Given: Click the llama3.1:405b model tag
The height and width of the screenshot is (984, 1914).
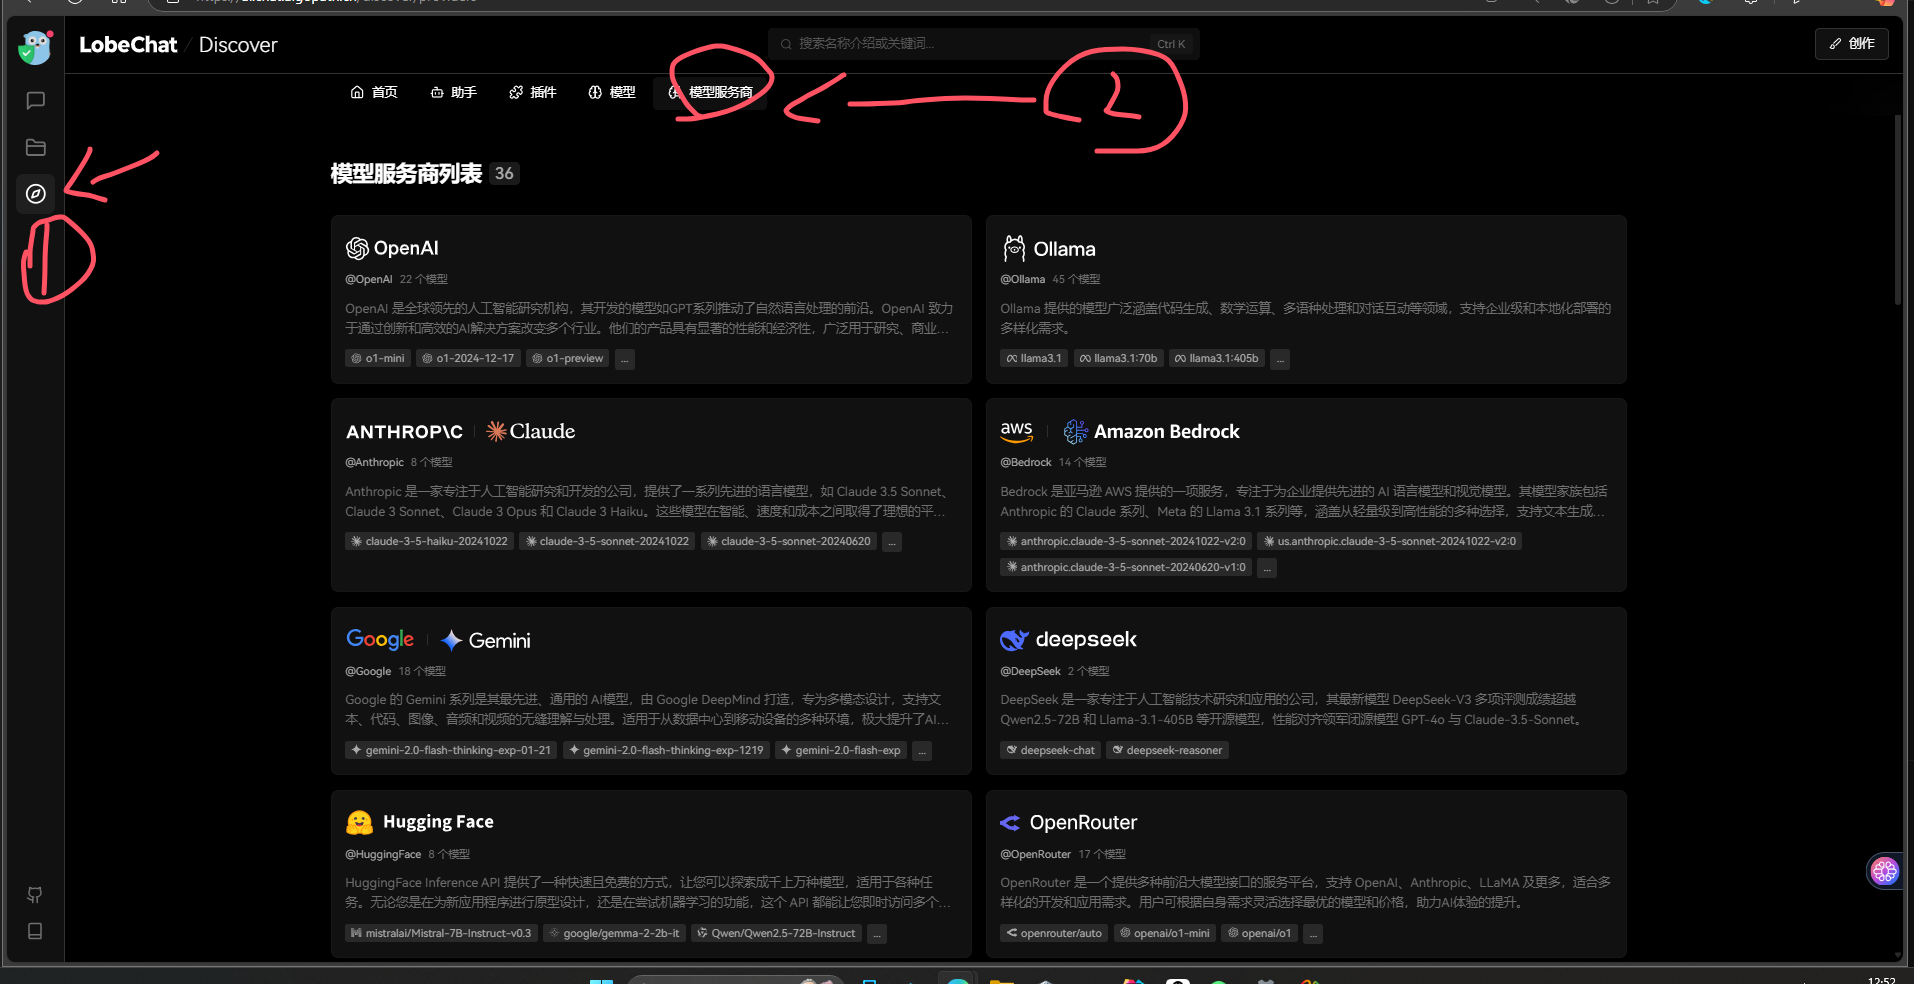Looking at the screenshot, I should click(1217, 358).
